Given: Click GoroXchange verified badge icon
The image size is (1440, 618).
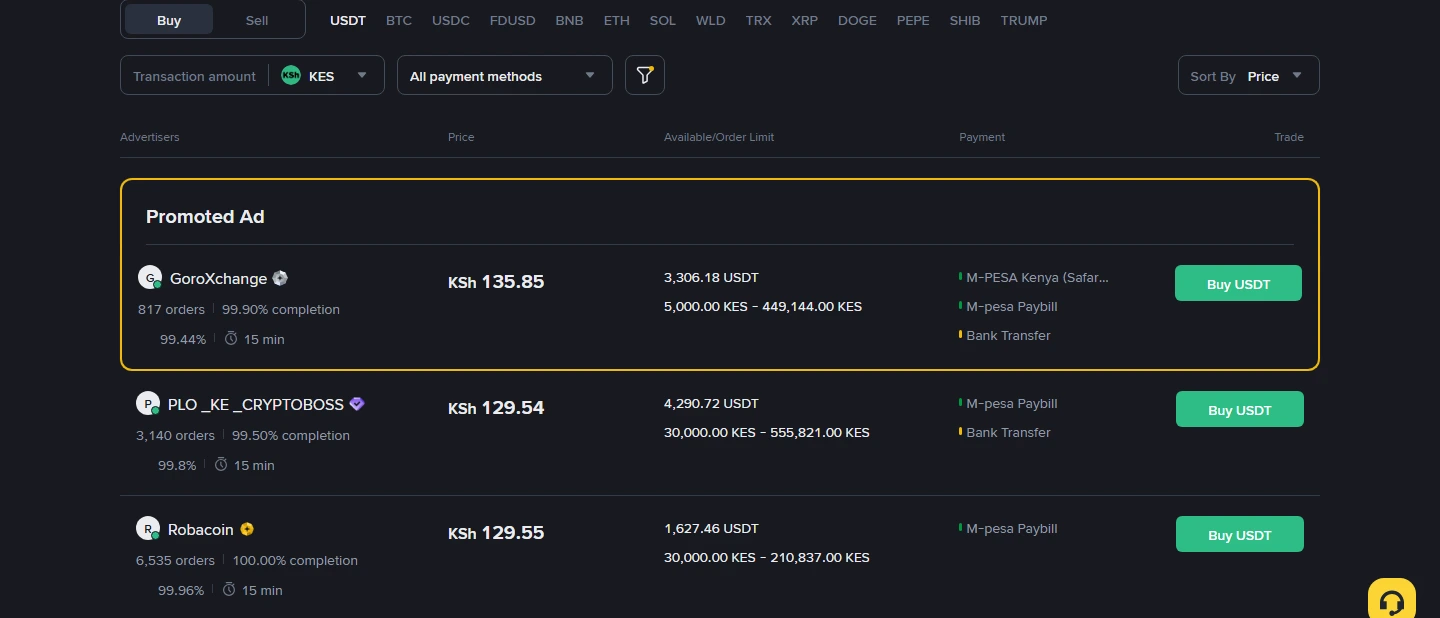Looking at the screenshot, I should (280, 278).
